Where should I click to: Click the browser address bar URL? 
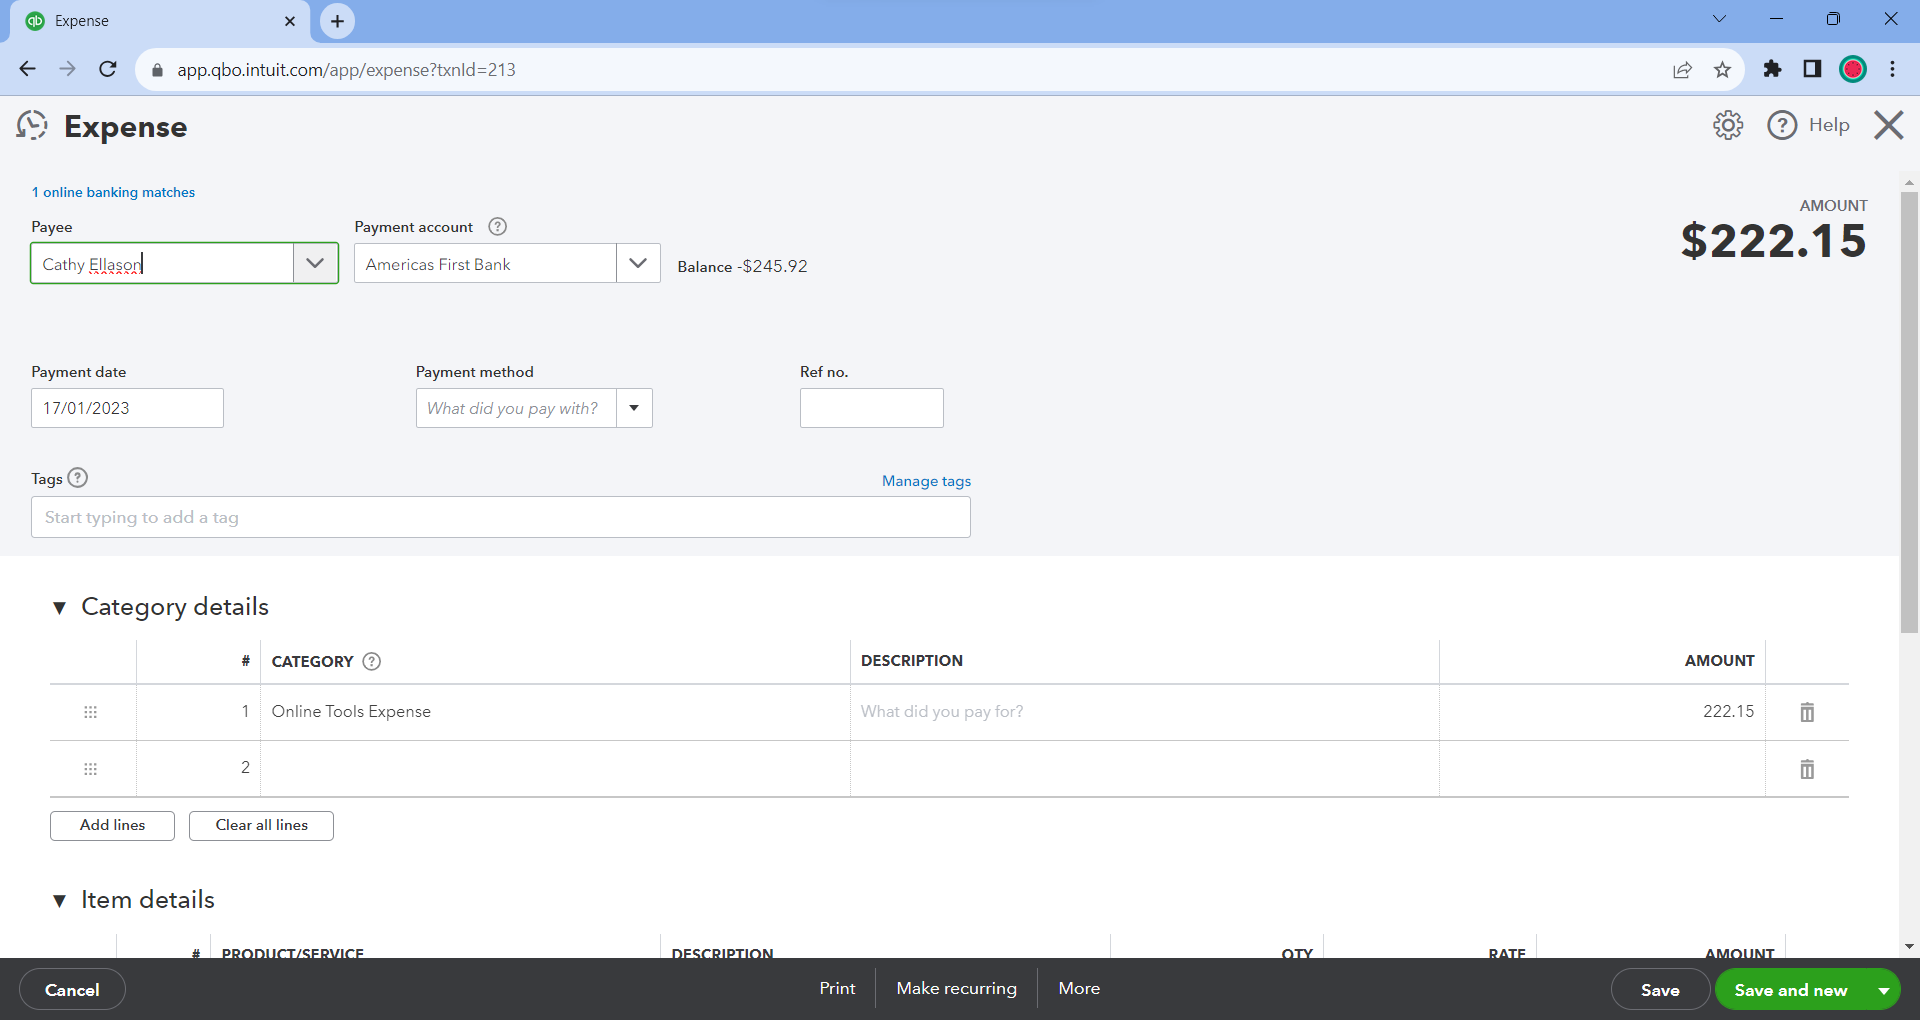[x=346, y=70]
